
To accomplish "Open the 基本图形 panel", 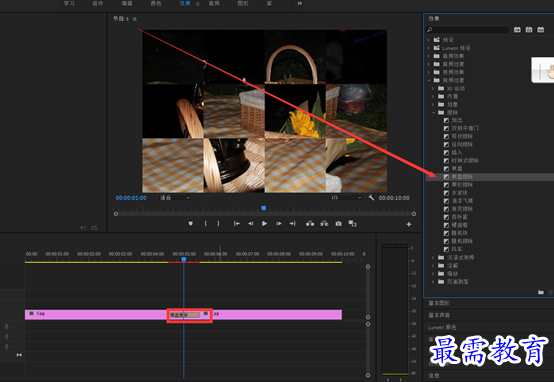I will [439, 303].
